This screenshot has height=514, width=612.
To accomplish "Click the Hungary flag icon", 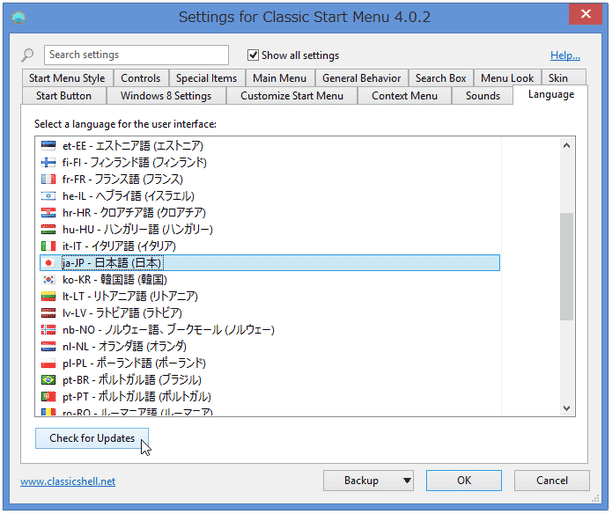I will tap(48, 229).
